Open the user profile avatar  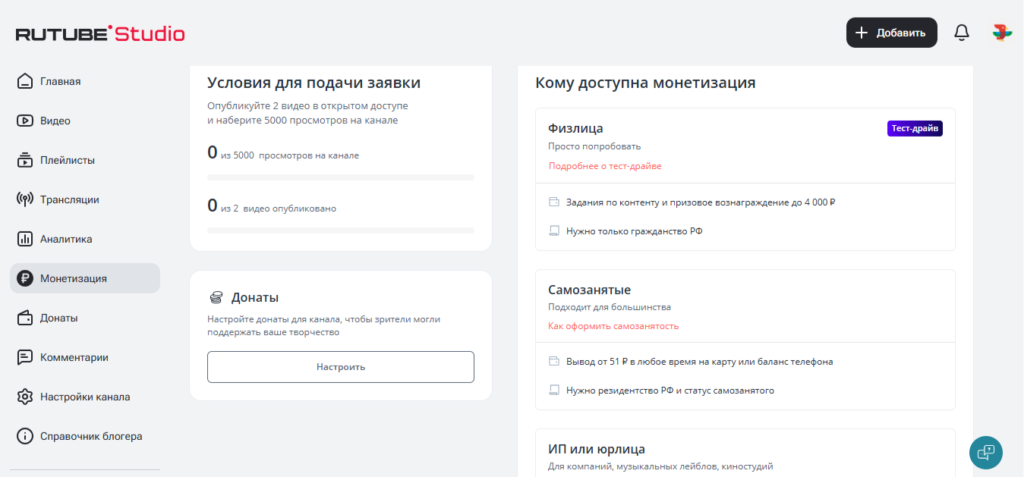(x=1001, y=33)
